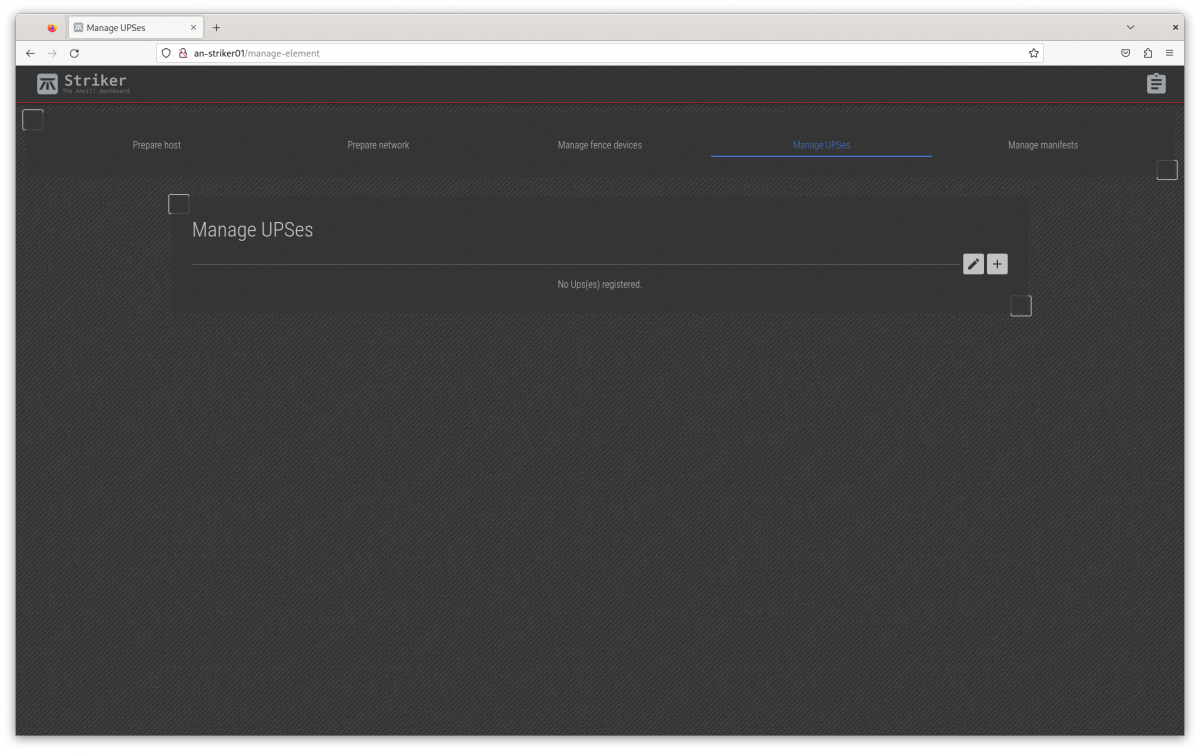Bookmark this page with the star icon
Image resolution: width=1200 pixels, height=753 pixels.
[x=1033, y=53]
